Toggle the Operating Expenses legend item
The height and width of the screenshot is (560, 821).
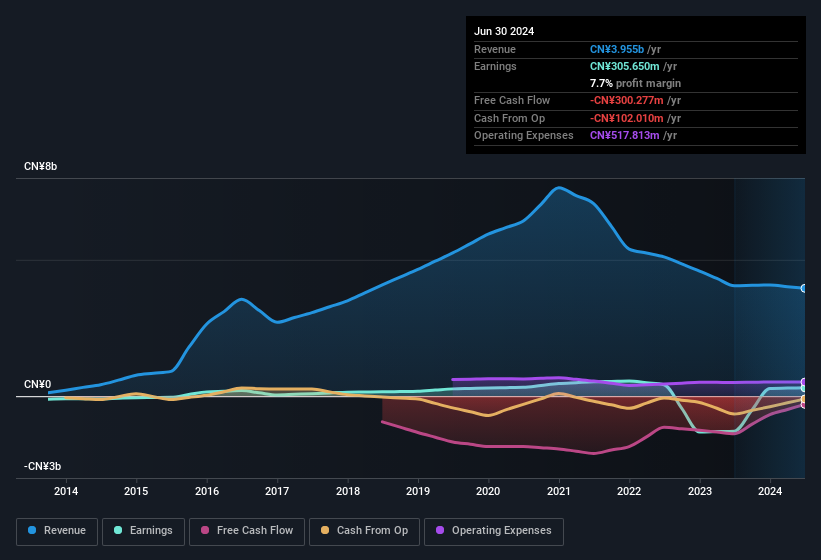(493, 530)
